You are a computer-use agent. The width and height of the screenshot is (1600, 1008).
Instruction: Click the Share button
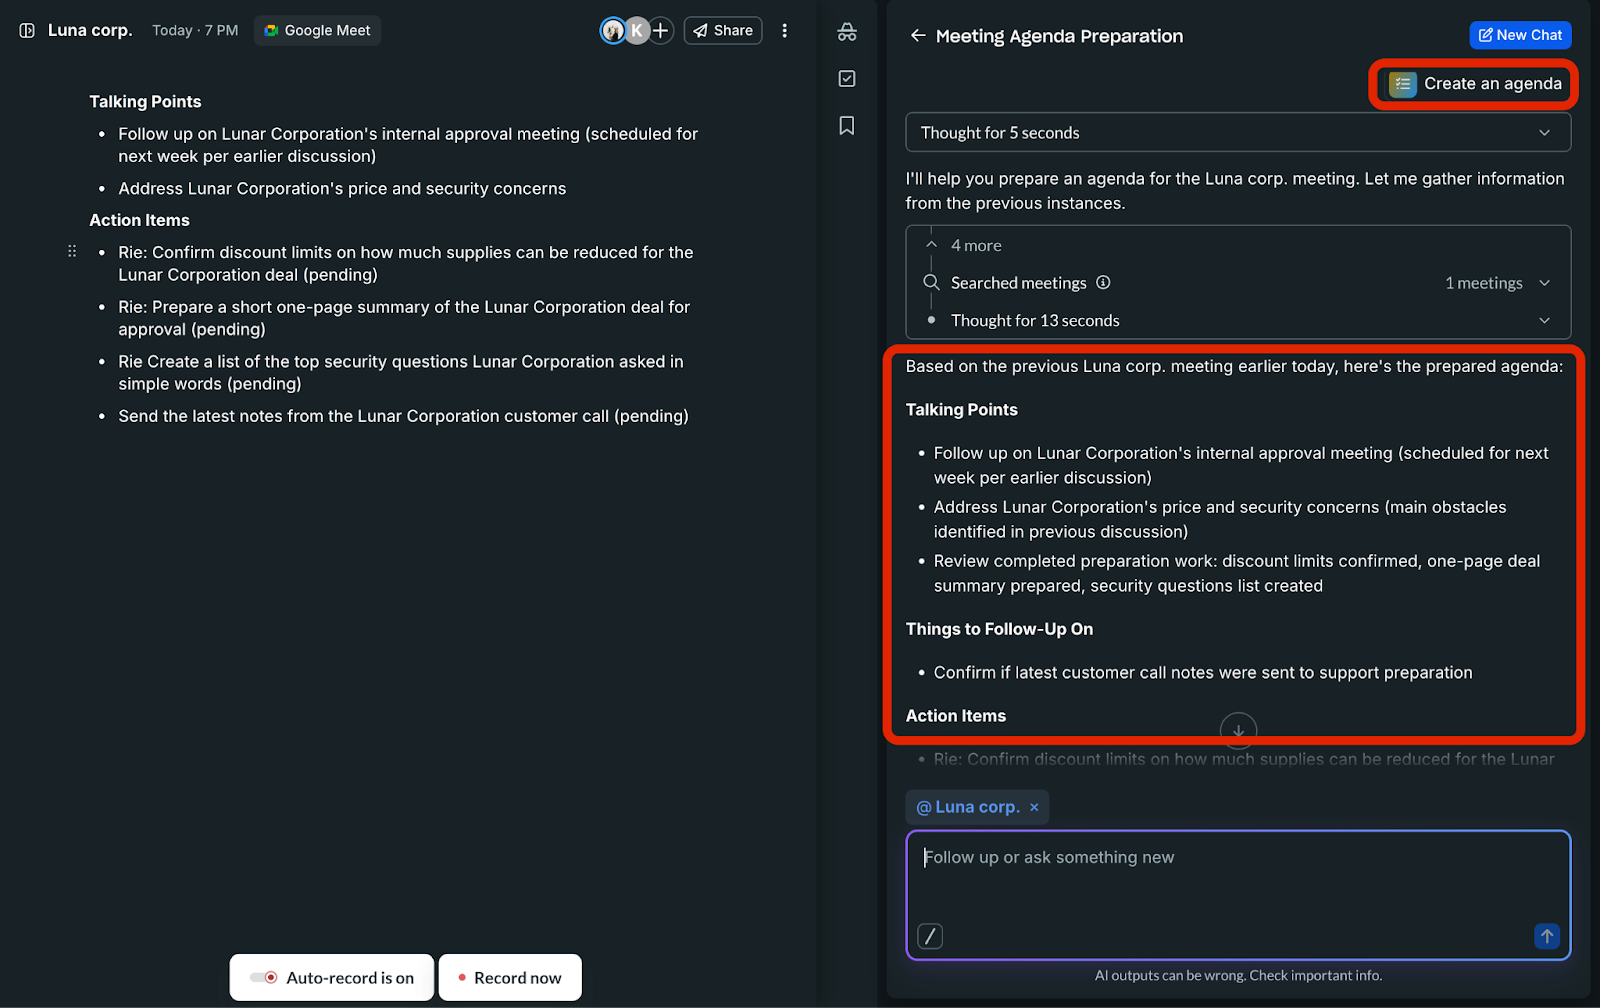[723, 31]
